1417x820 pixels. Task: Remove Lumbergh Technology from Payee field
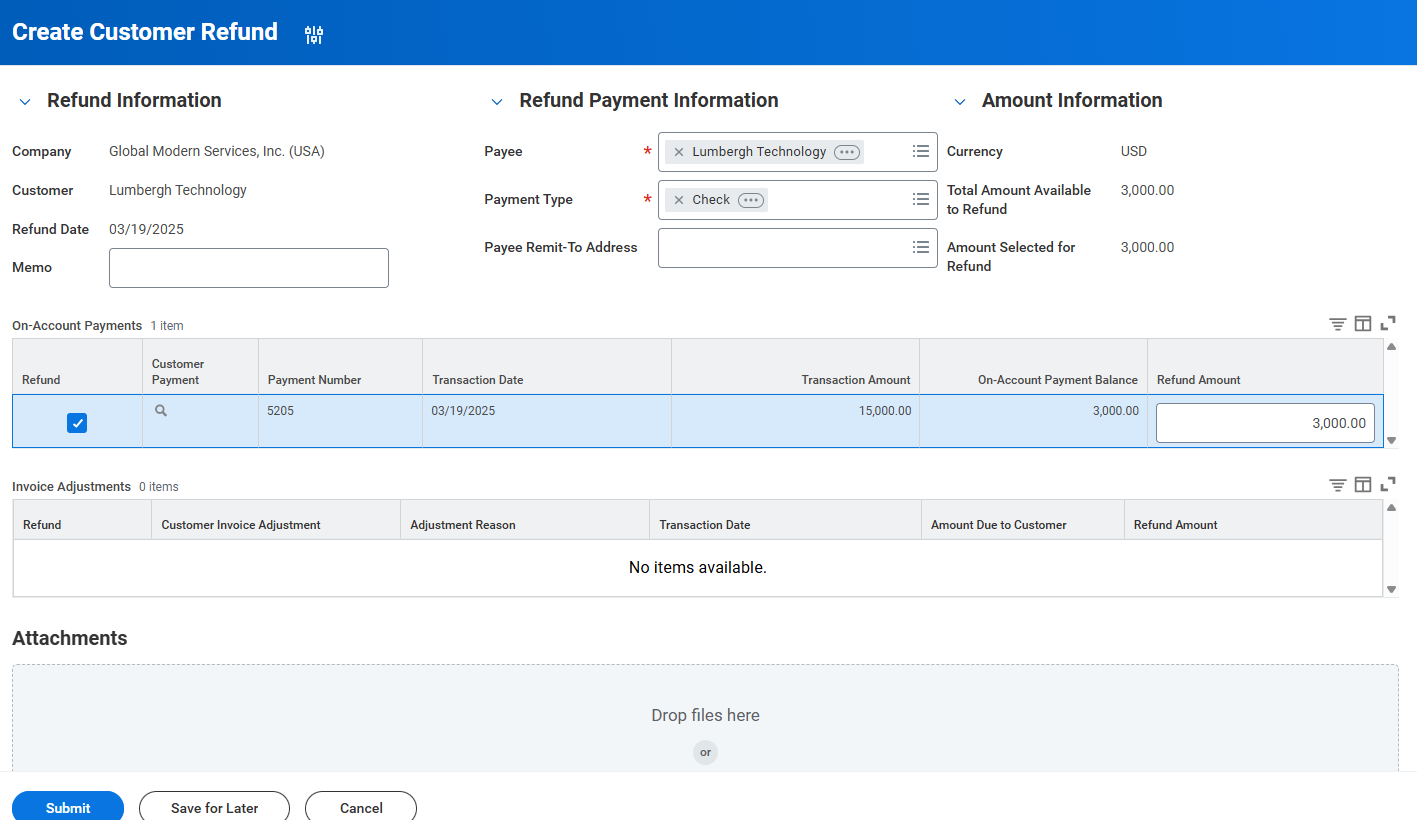(679, 152)
